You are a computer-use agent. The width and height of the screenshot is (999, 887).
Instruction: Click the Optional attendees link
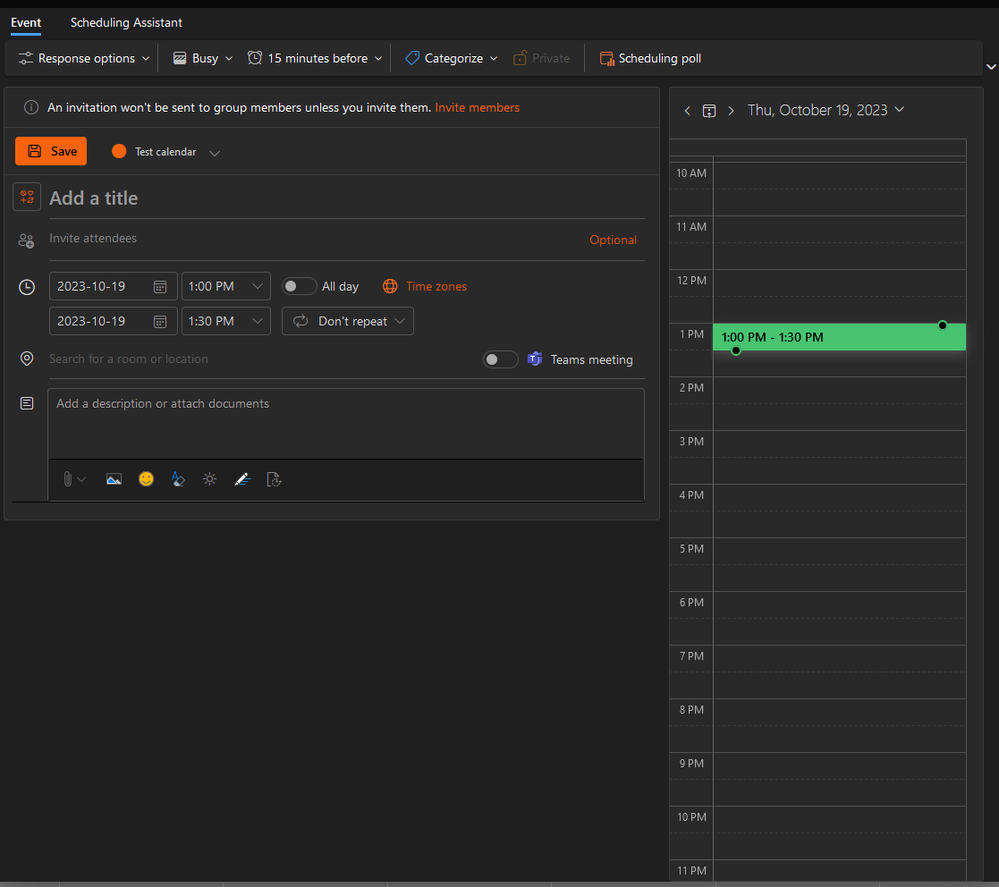(x=613, y=240)
